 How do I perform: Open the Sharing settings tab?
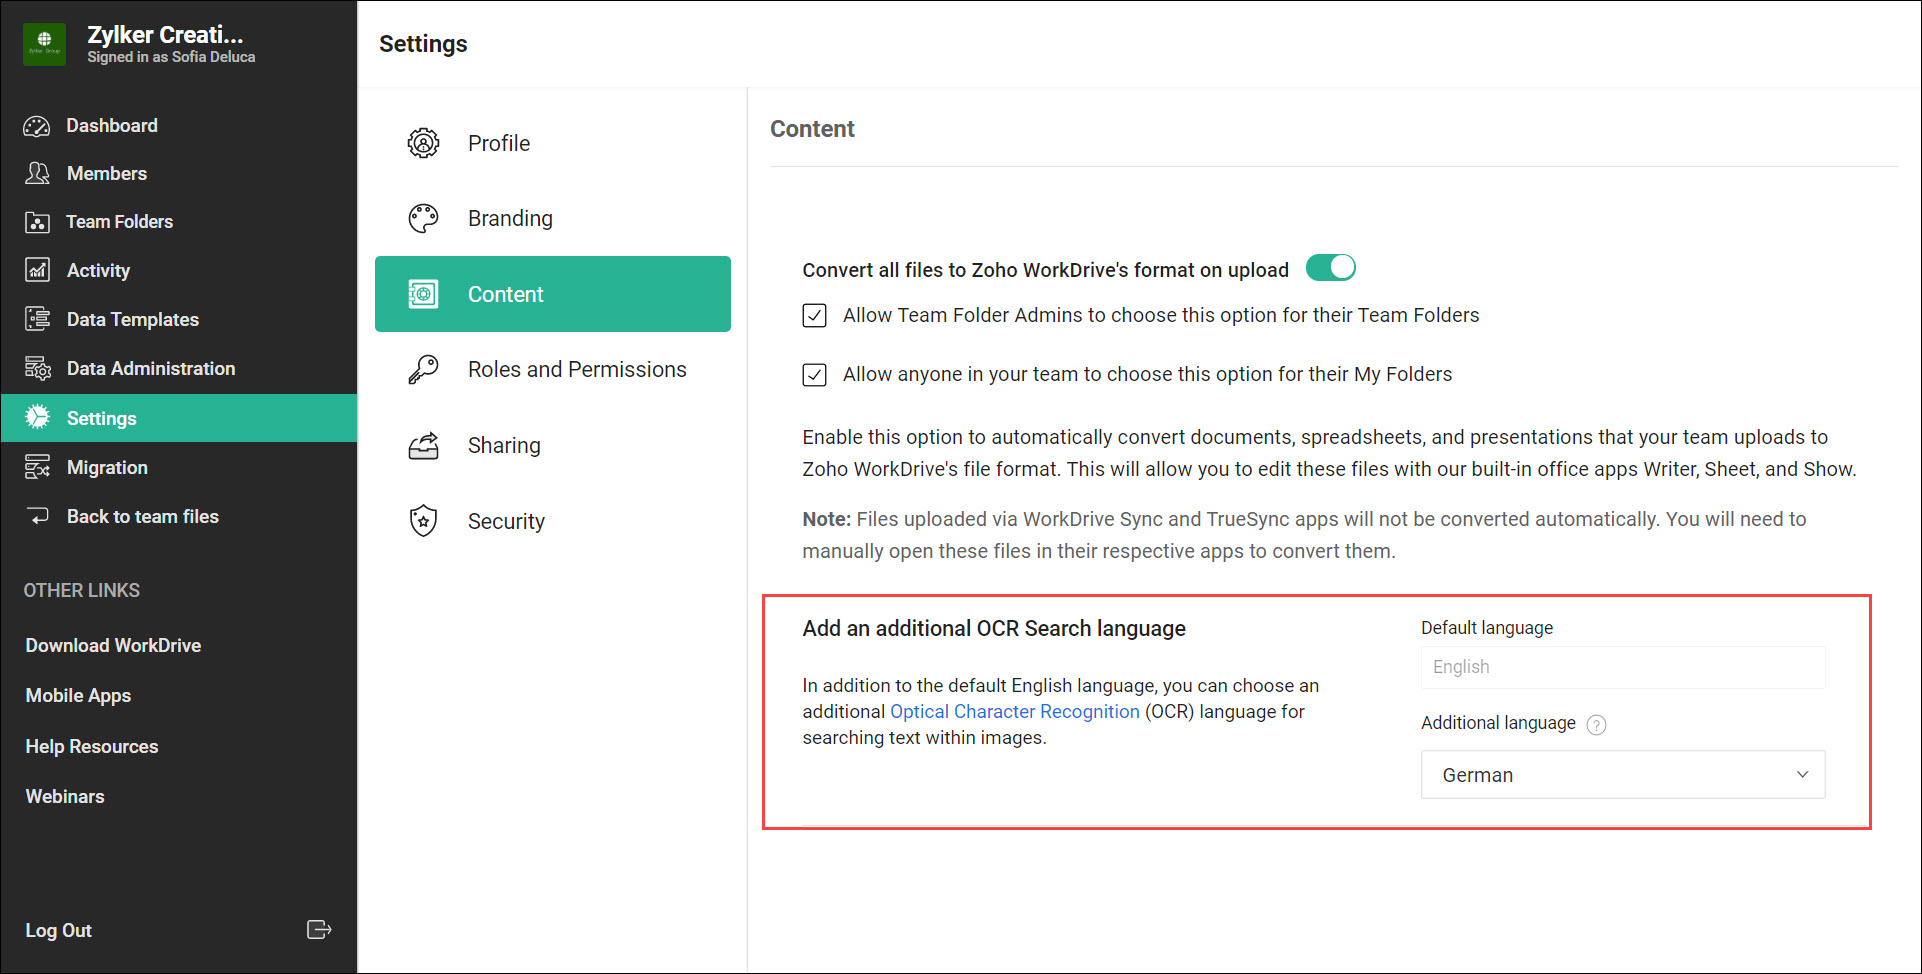504,445
